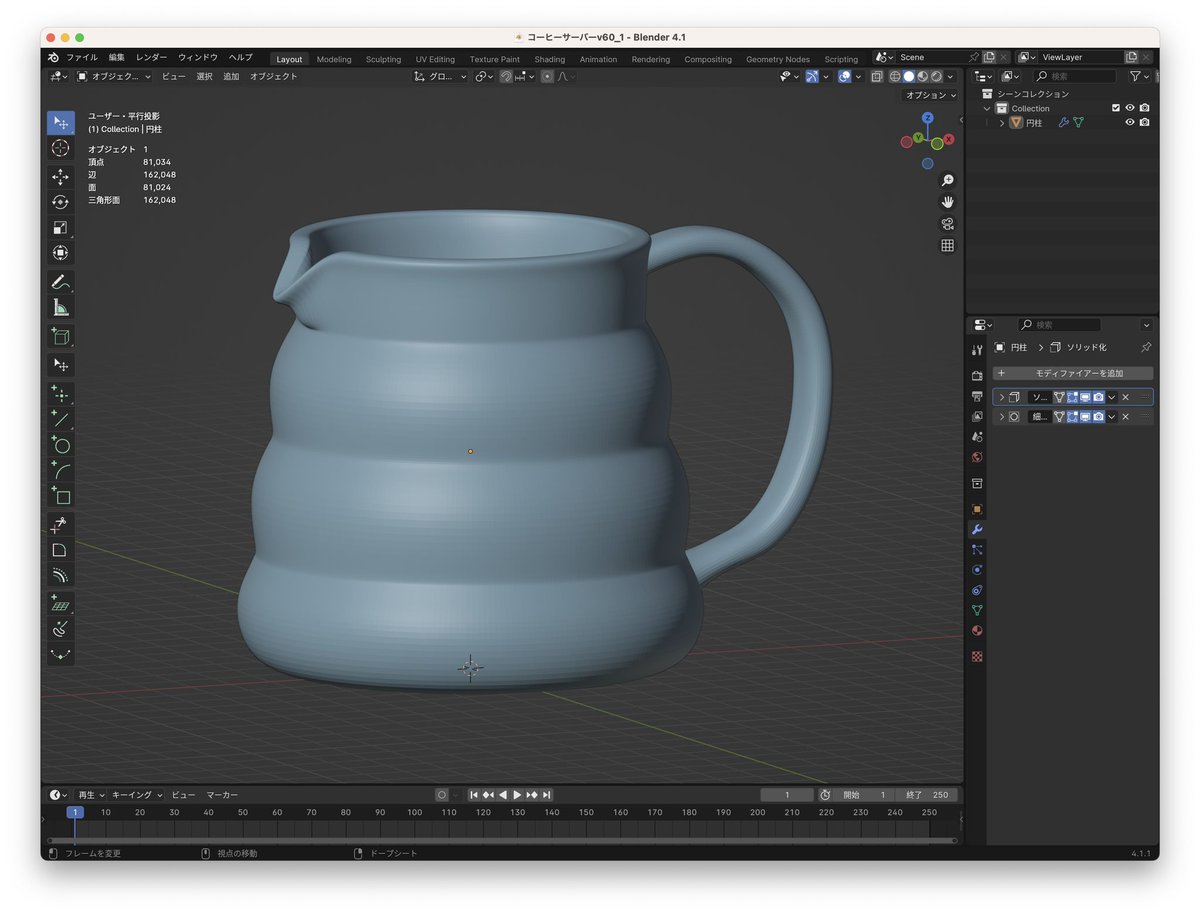Toggle Subdivision modifier viewport display

[x=1085, y=416]
